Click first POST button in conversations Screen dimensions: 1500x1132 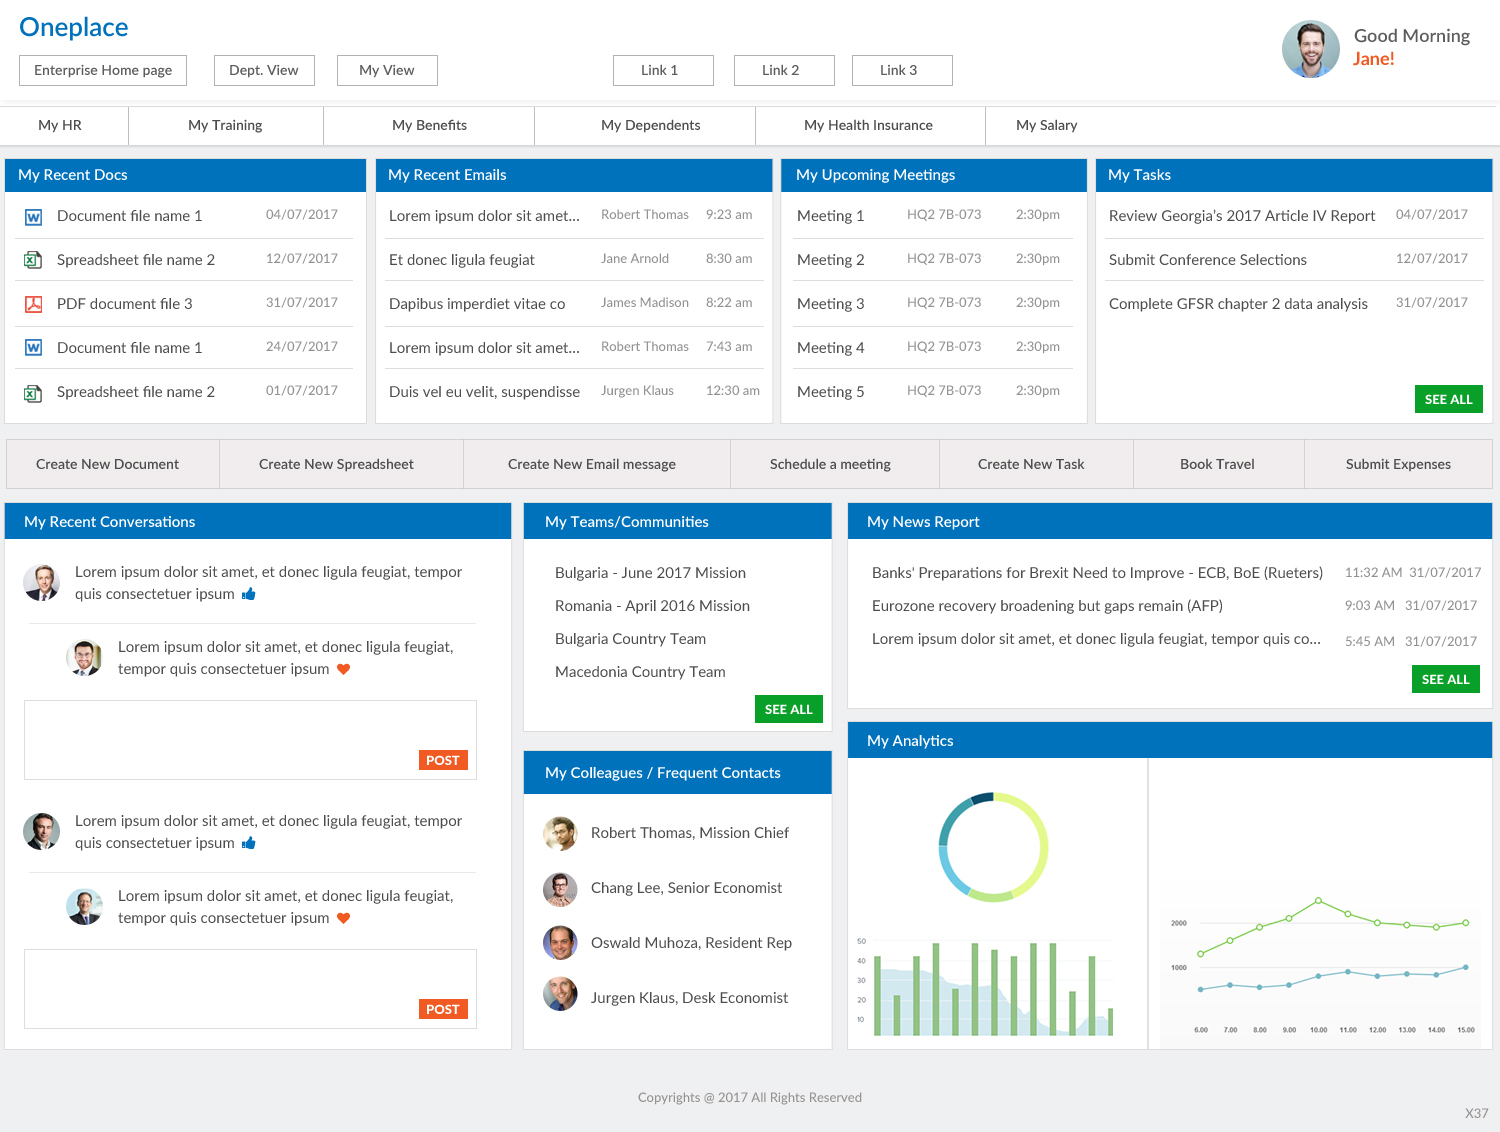pos(443,760)
